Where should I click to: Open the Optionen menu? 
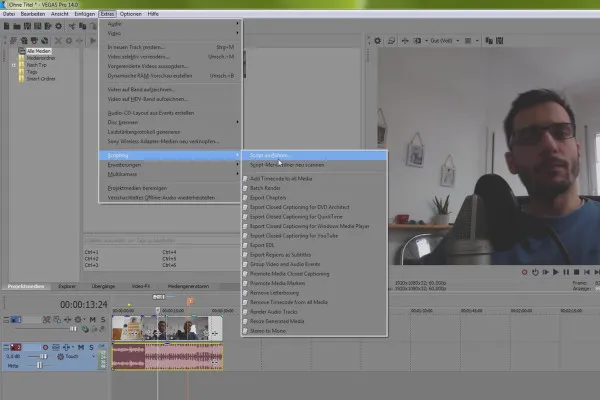coord(130,14)
